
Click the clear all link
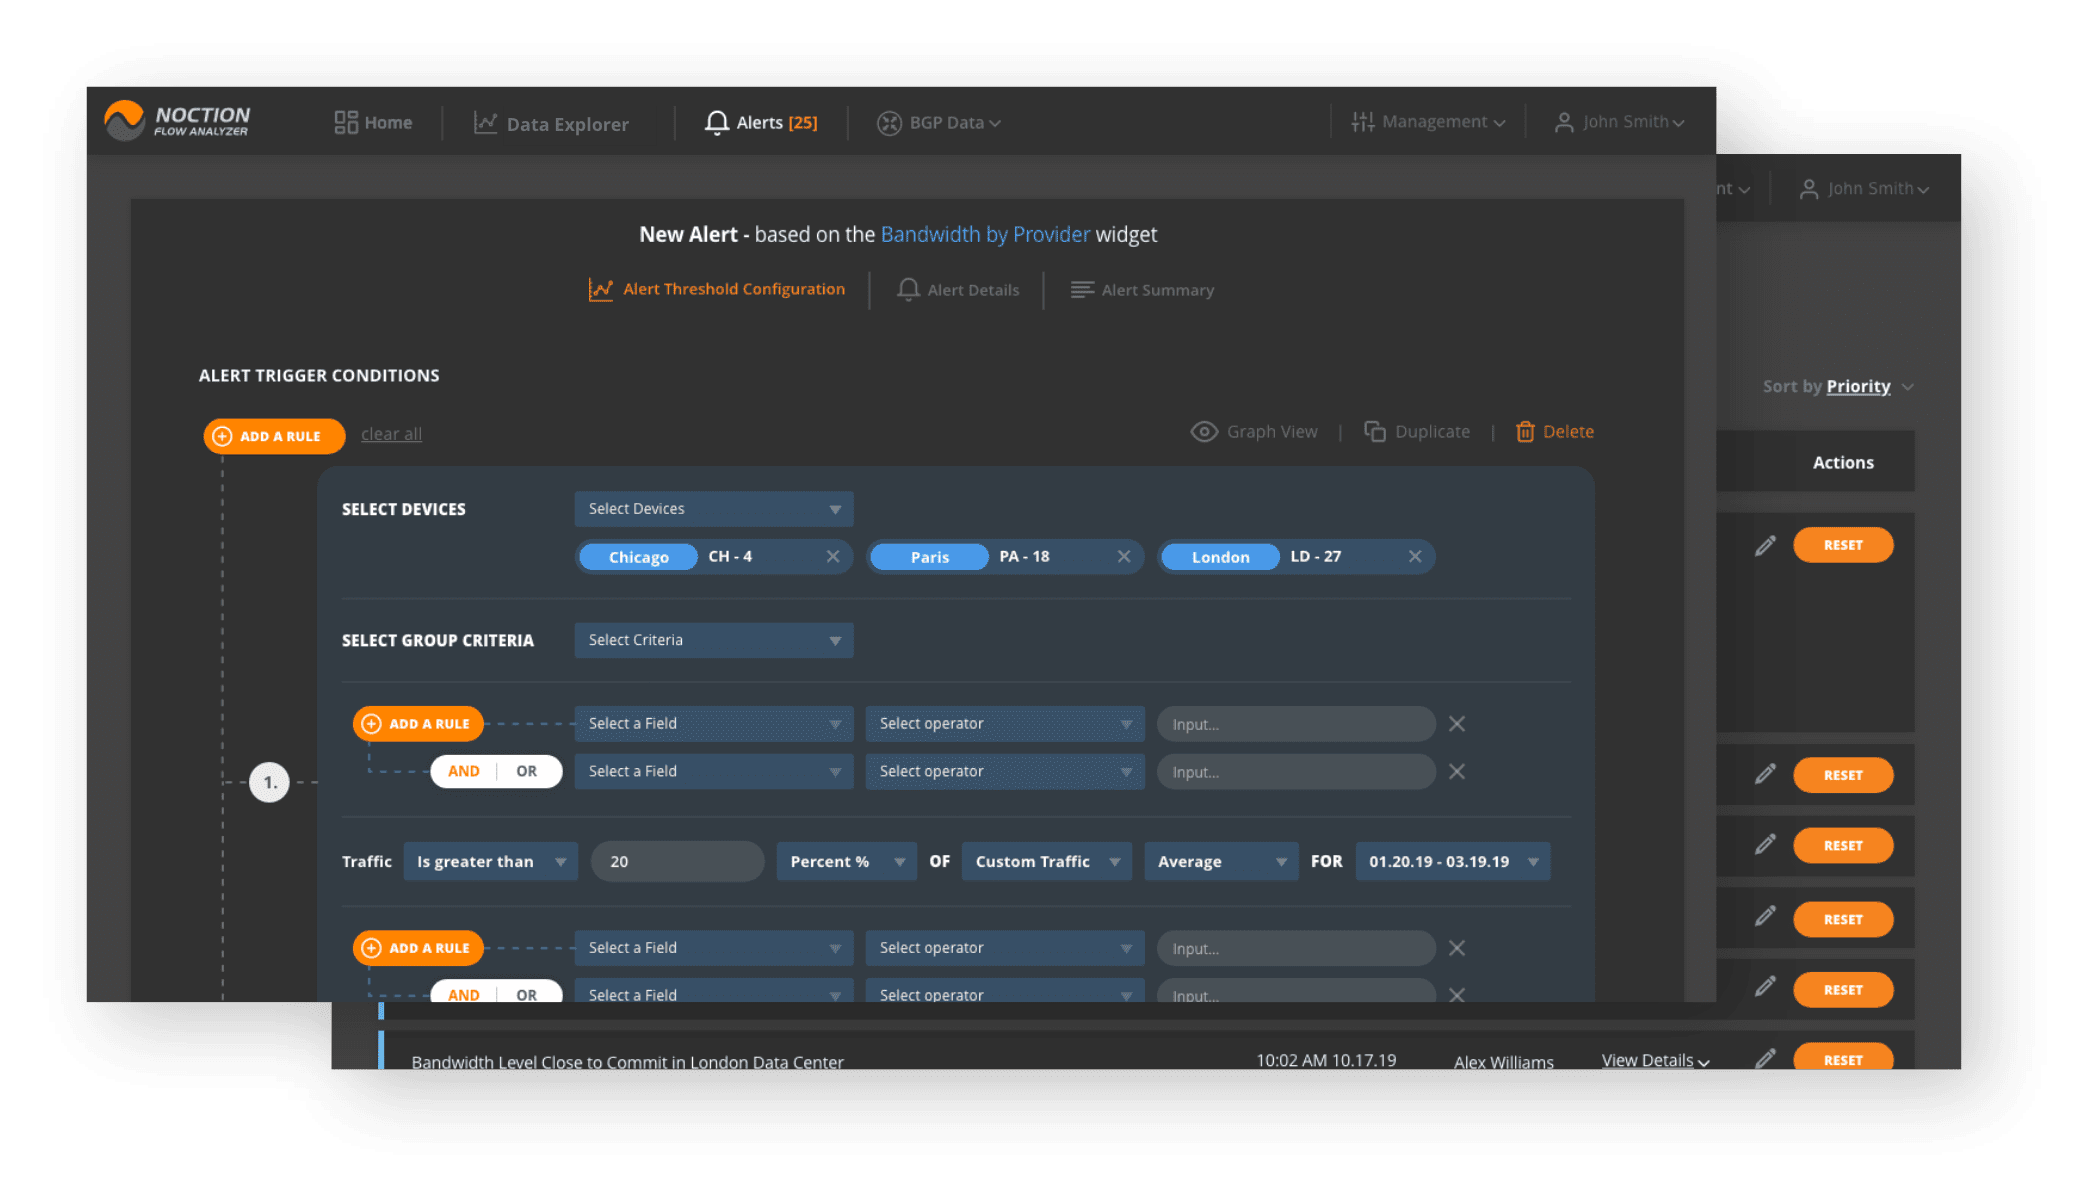pyautogui.click(x=391, y=434)
